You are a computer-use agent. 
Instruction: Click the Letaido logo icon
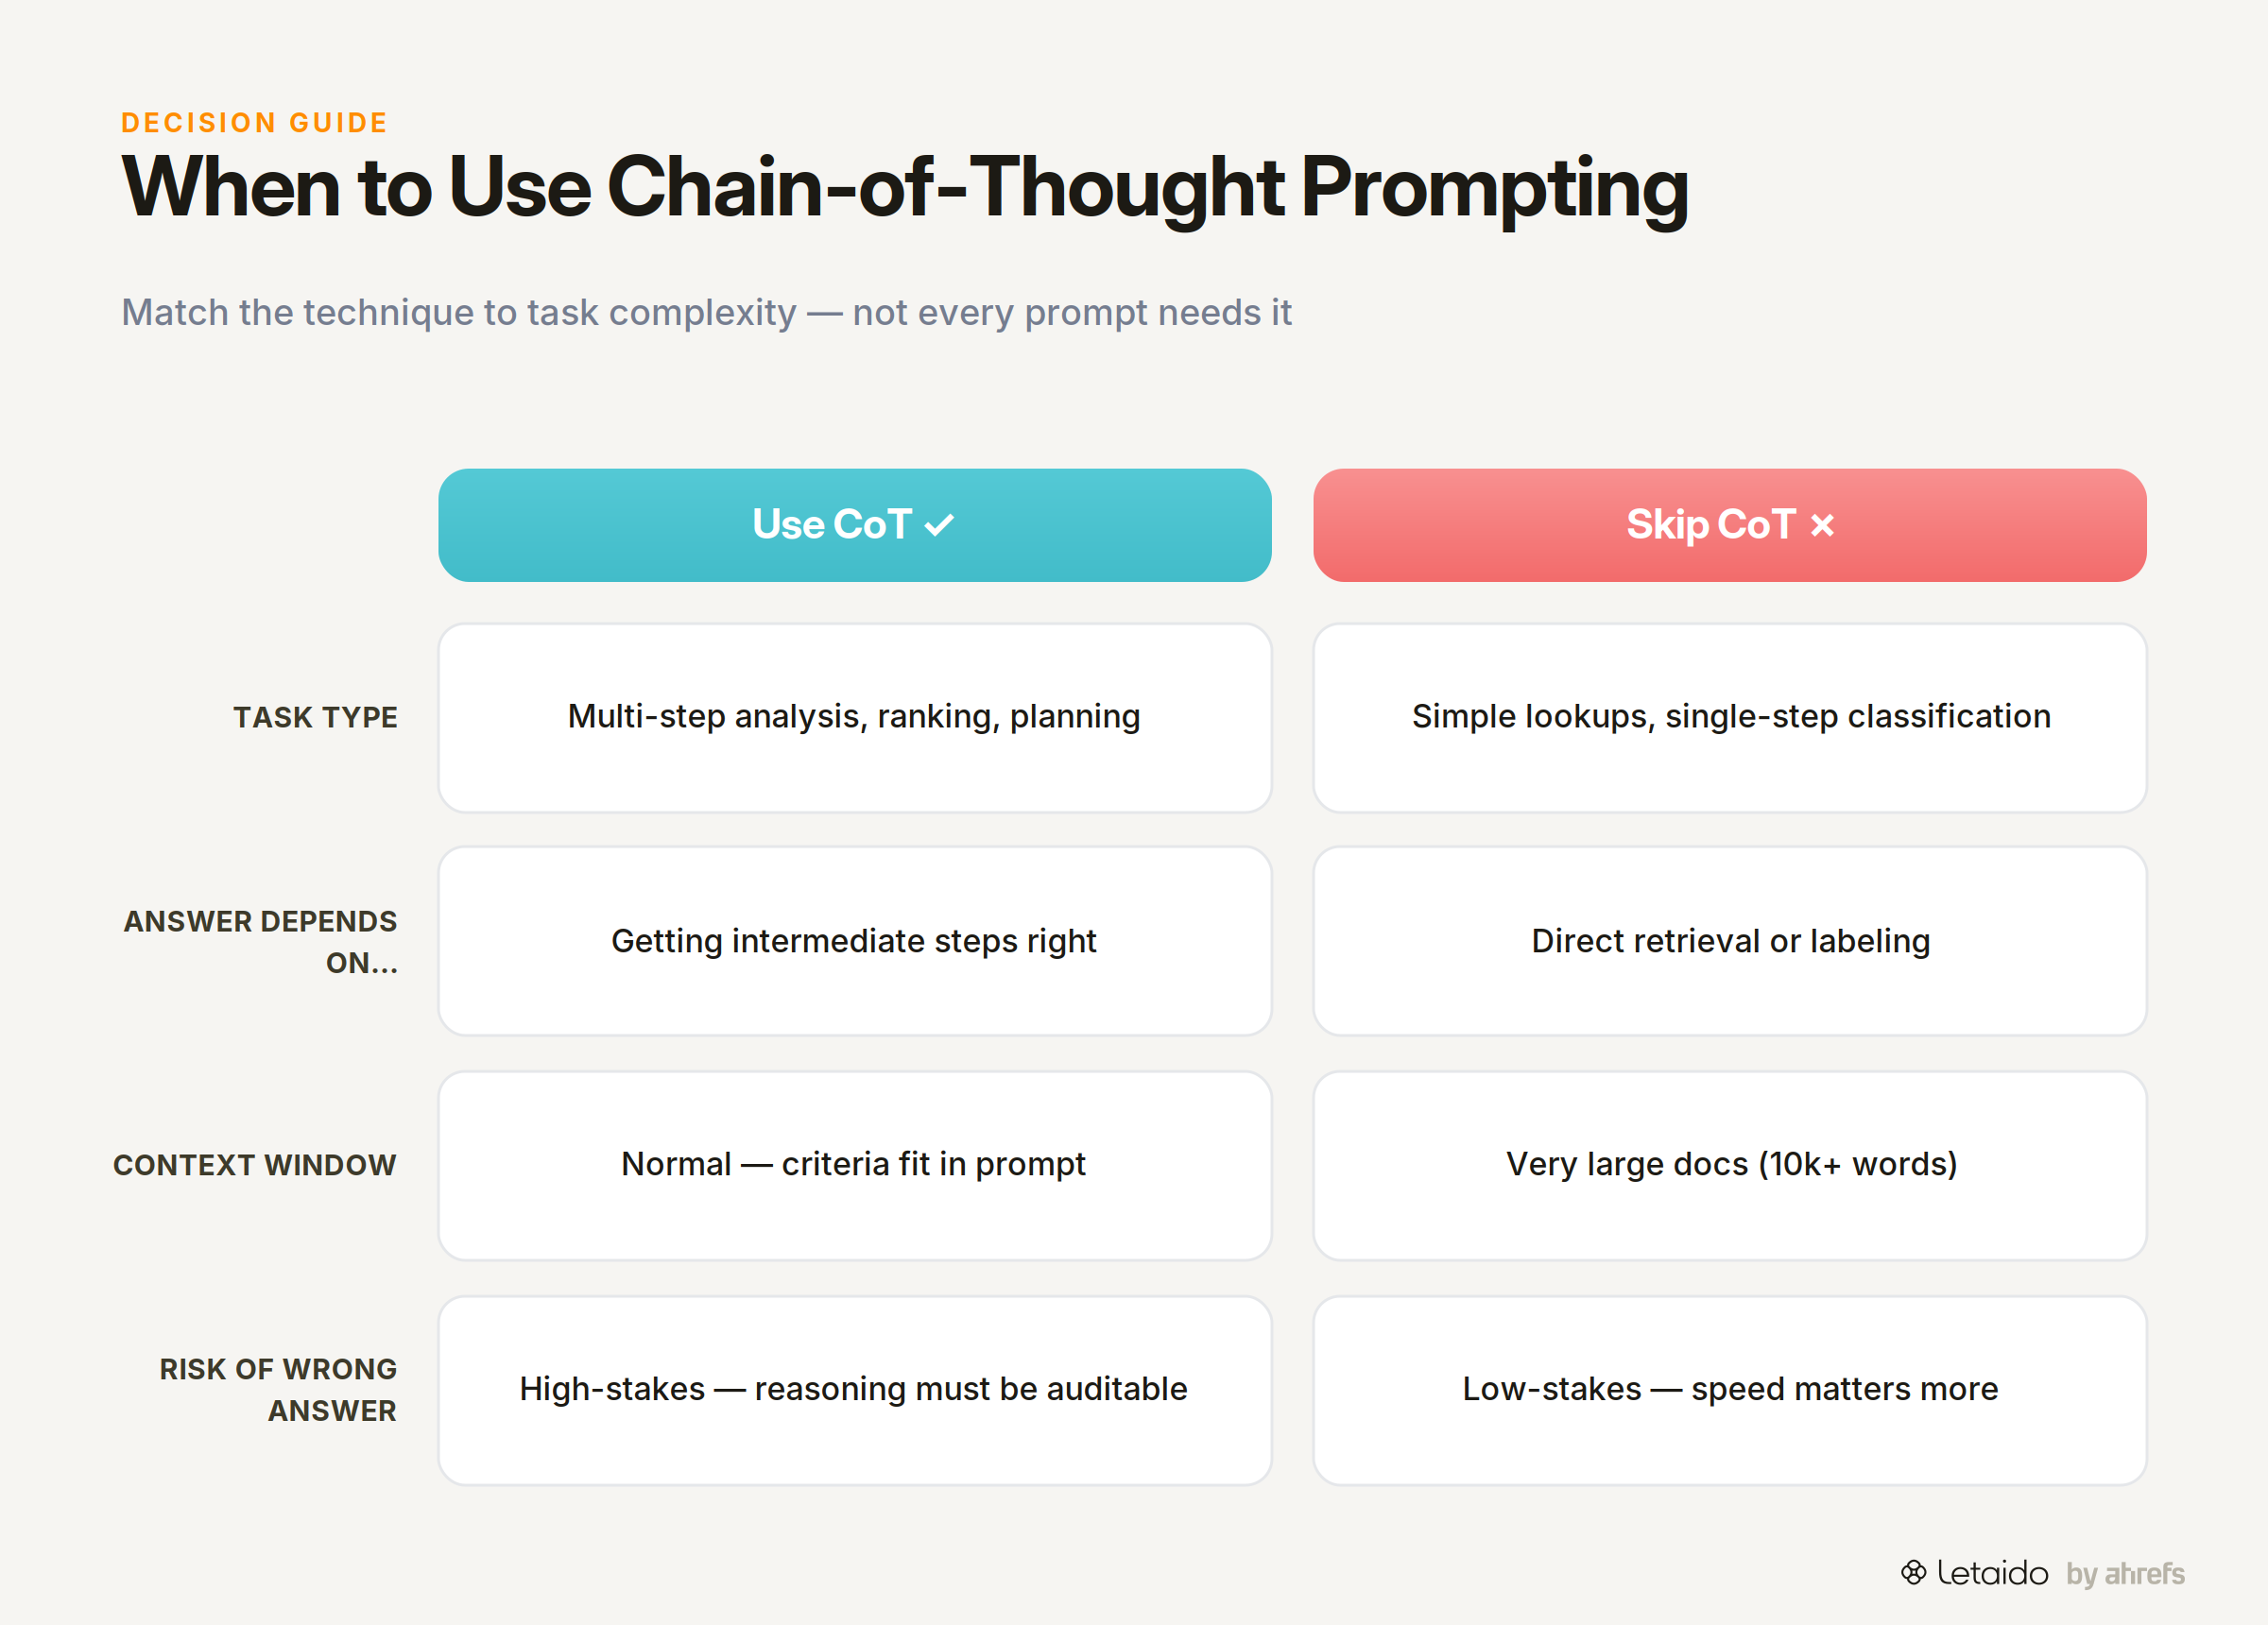tap(1913, 1573)
